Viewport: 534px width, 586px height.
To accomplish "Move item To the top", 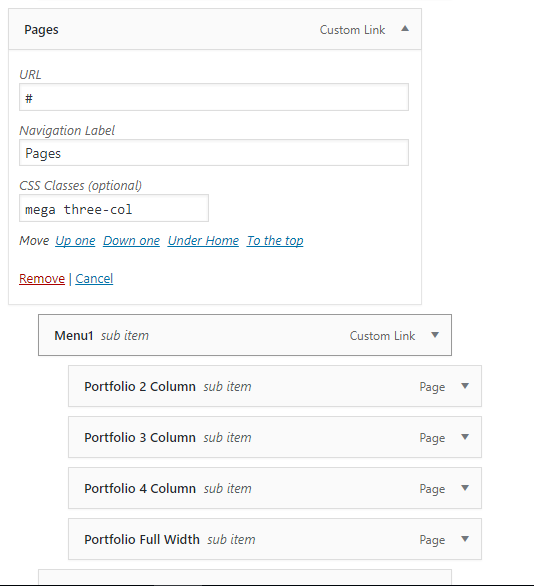I will (275, 241).
